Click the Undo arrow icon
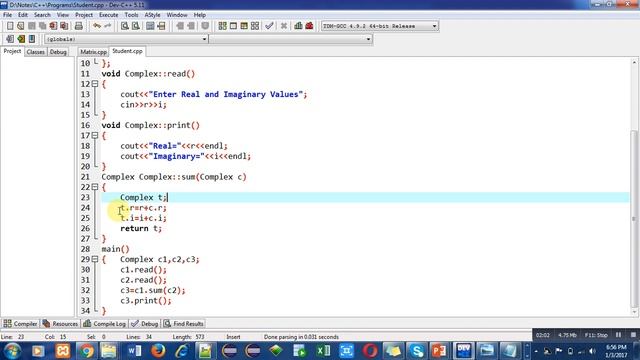Image resolution: width=640 pixels, height=360 pixels. (x=97, y=26)
